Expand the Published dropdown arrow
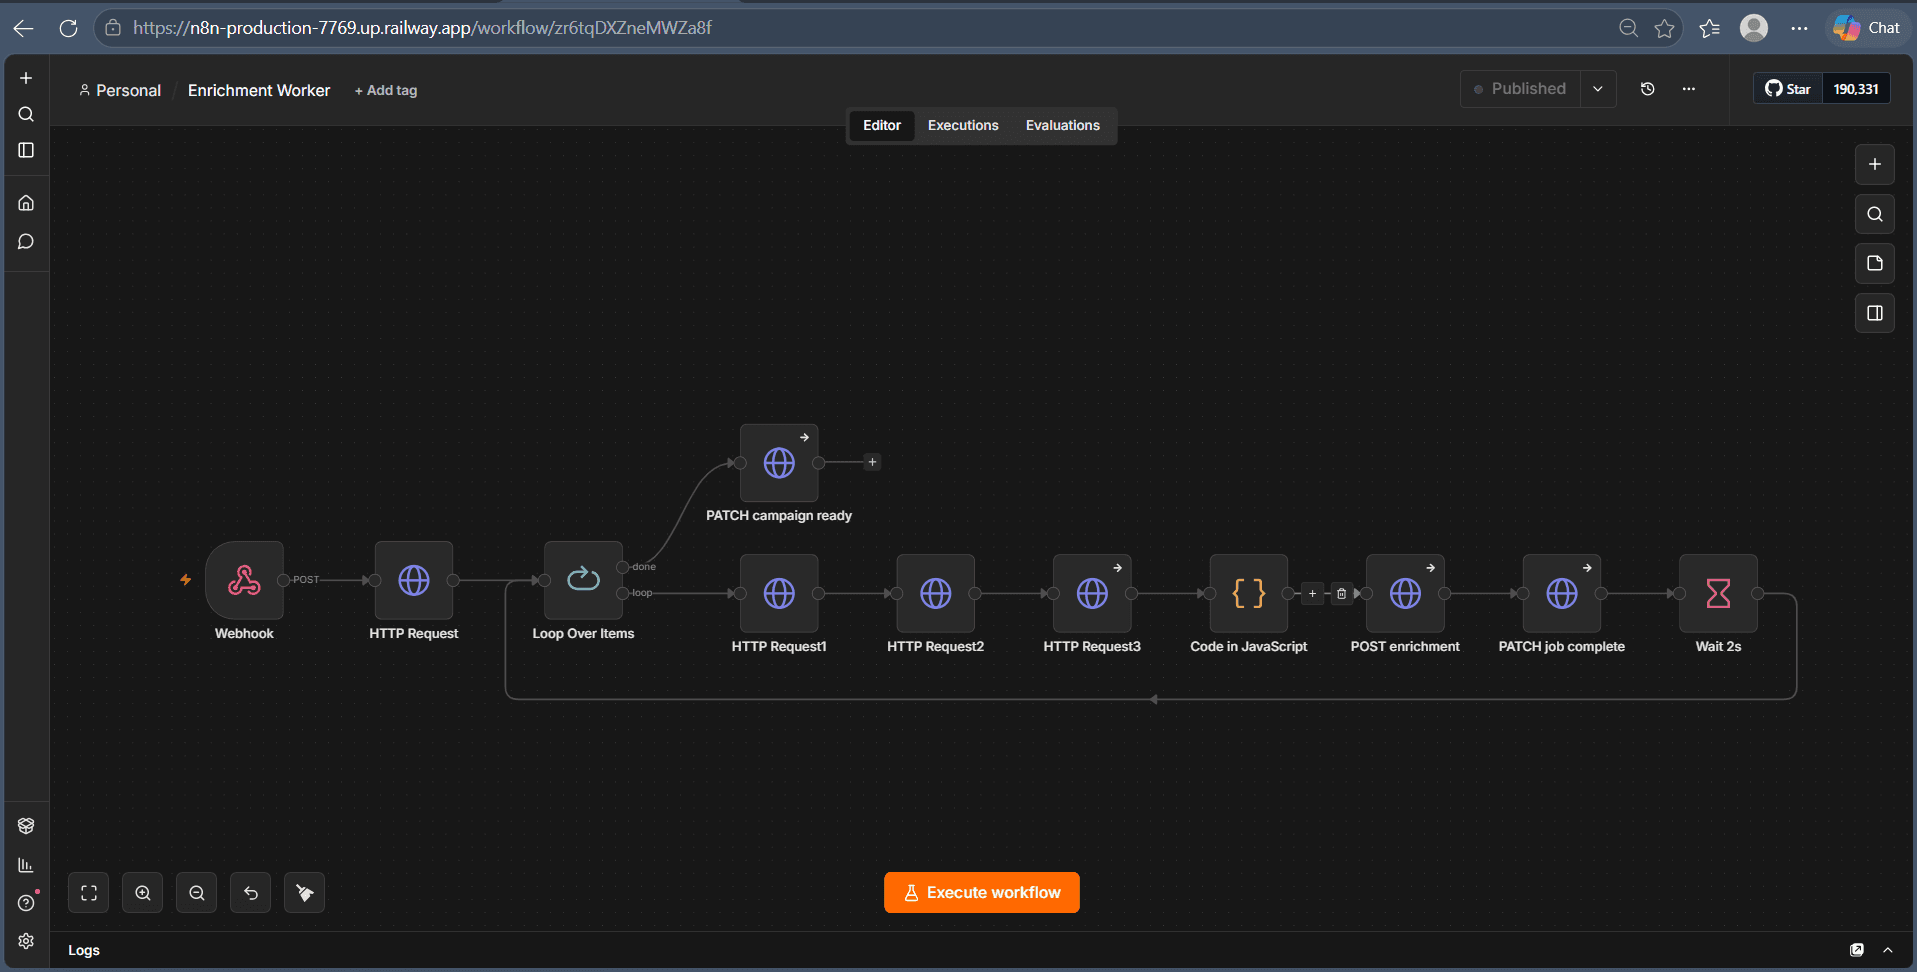 pos(1598,89)
